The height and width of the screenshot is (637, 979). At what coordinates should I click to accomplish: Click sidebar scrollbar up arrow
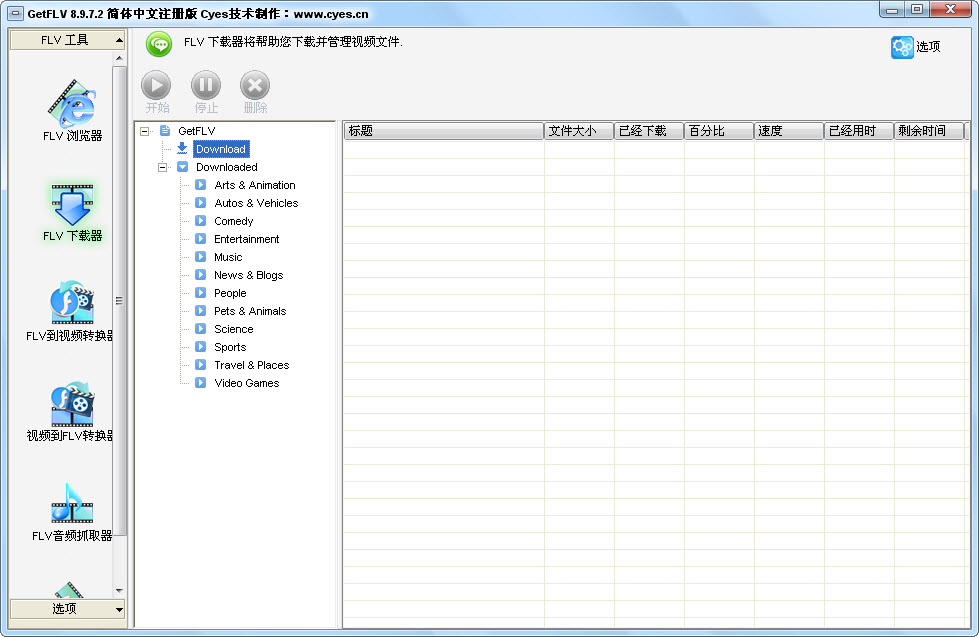pos(119,59)
